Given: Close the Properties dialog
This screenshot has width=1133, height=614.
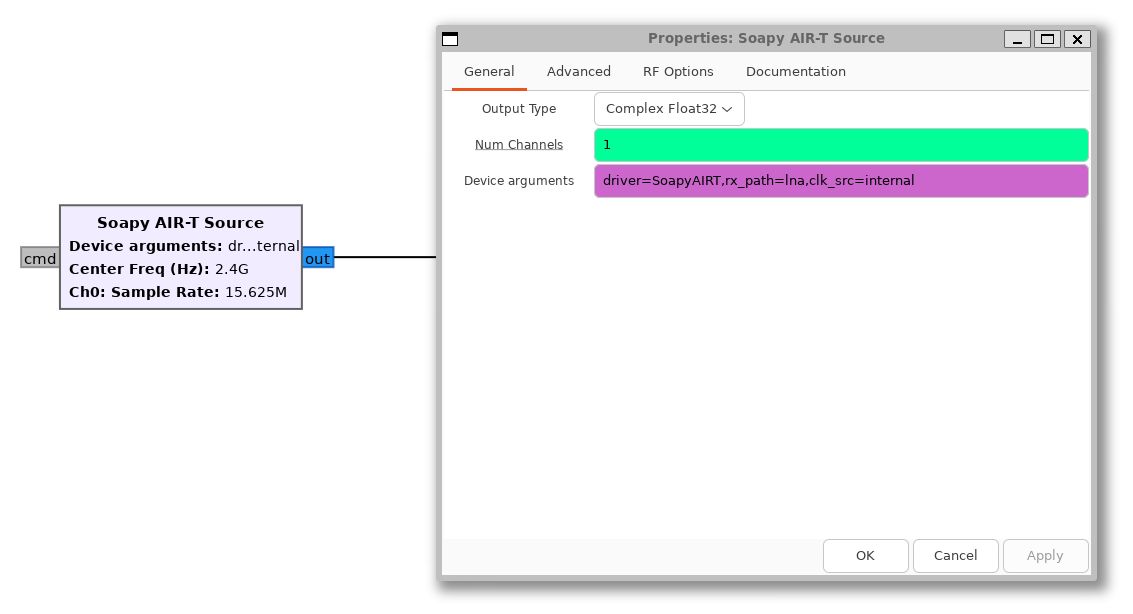Looking at the screenshot, I should tap(1077, 39).
